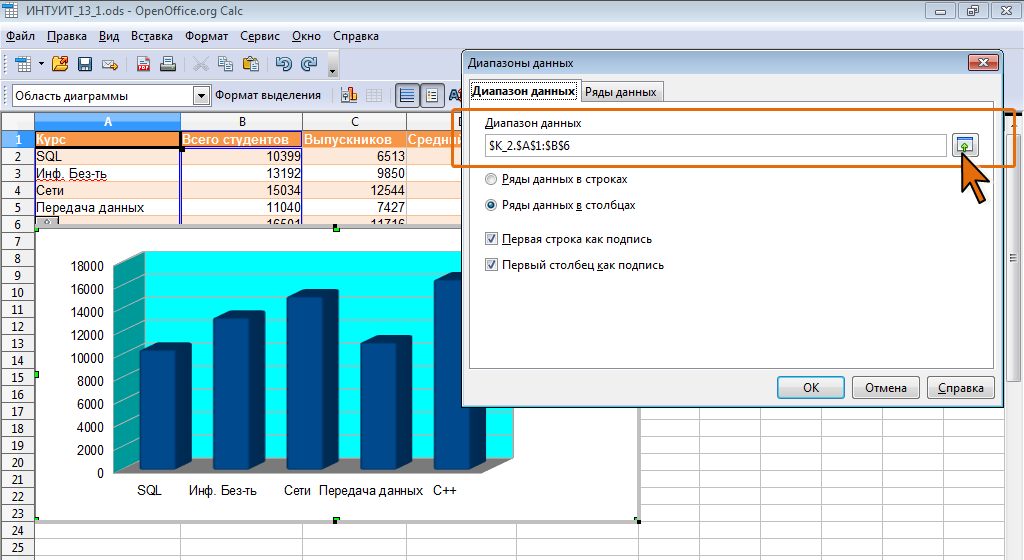
Task: Click the 'Сети' cell in column A
Action: [x=108, y=191]
